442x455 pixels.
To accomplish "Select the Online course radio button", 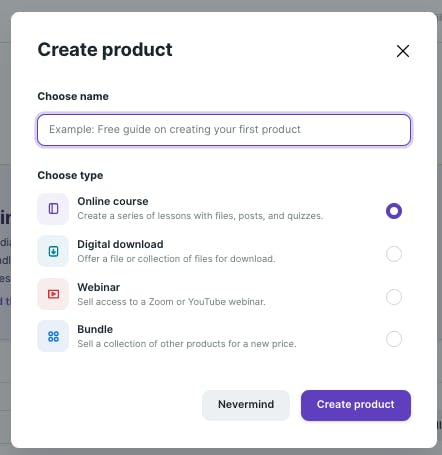I will (394, 211).
